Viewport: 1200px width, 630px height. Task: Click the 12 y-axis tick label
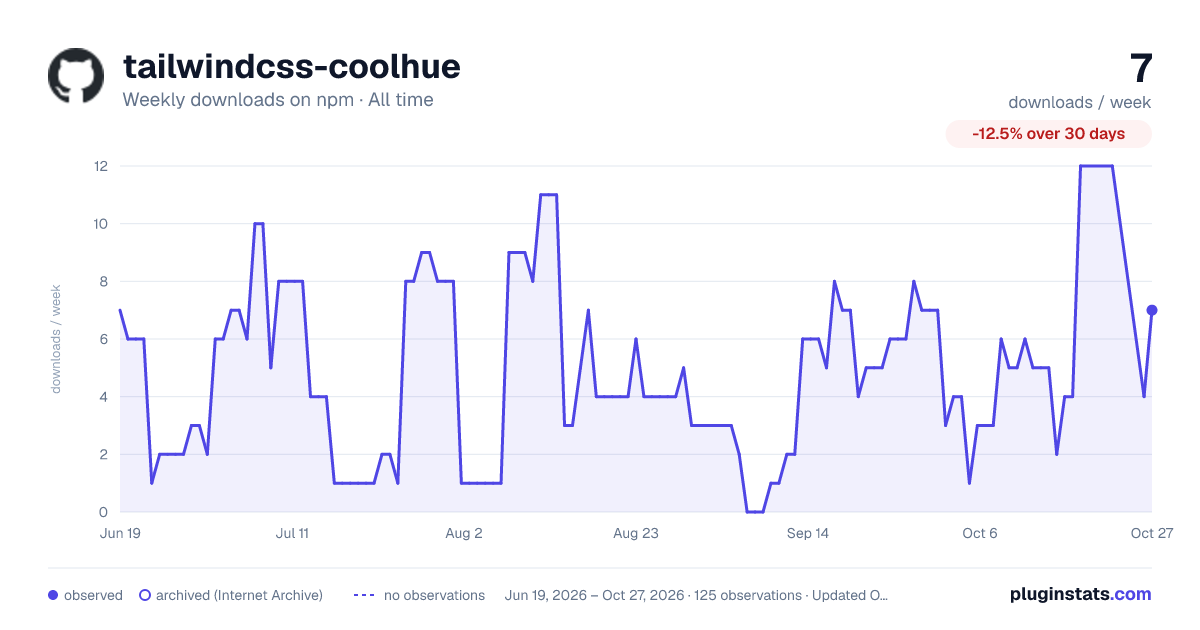tap(100, 166)
